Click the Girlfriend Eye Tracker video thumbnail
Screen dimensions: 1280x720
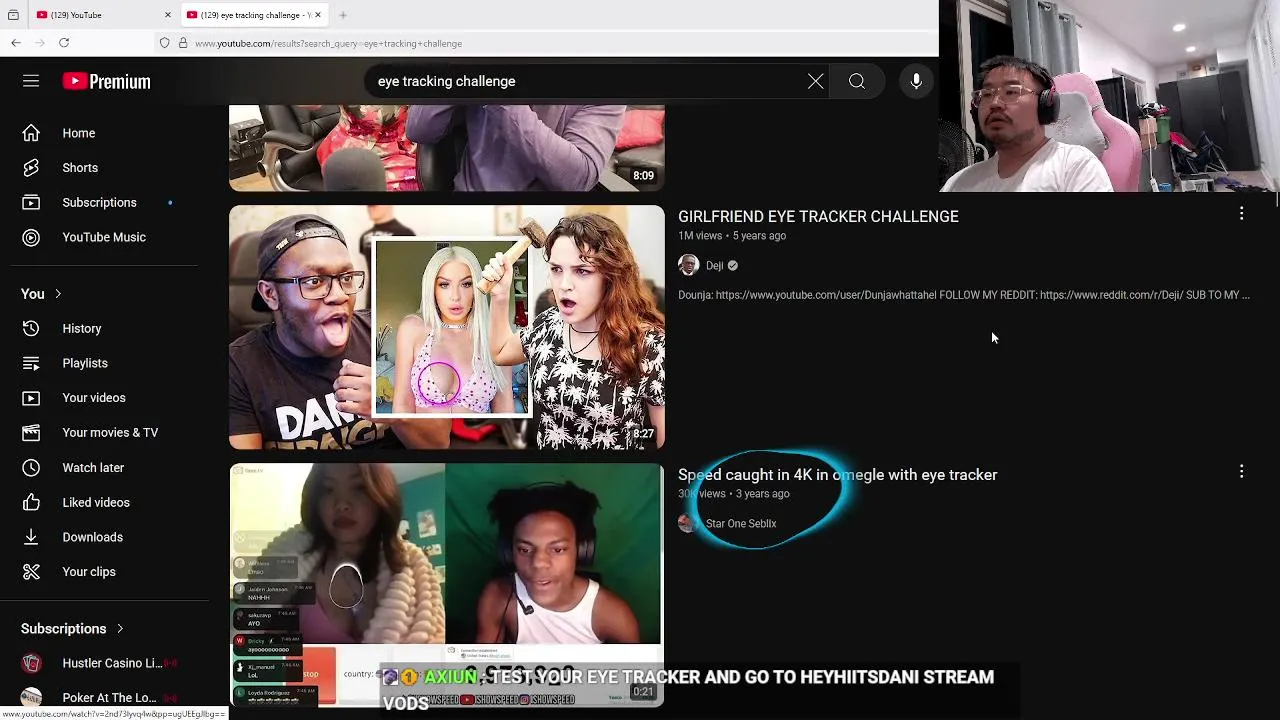pyautogui.click(x=446, y=328)
